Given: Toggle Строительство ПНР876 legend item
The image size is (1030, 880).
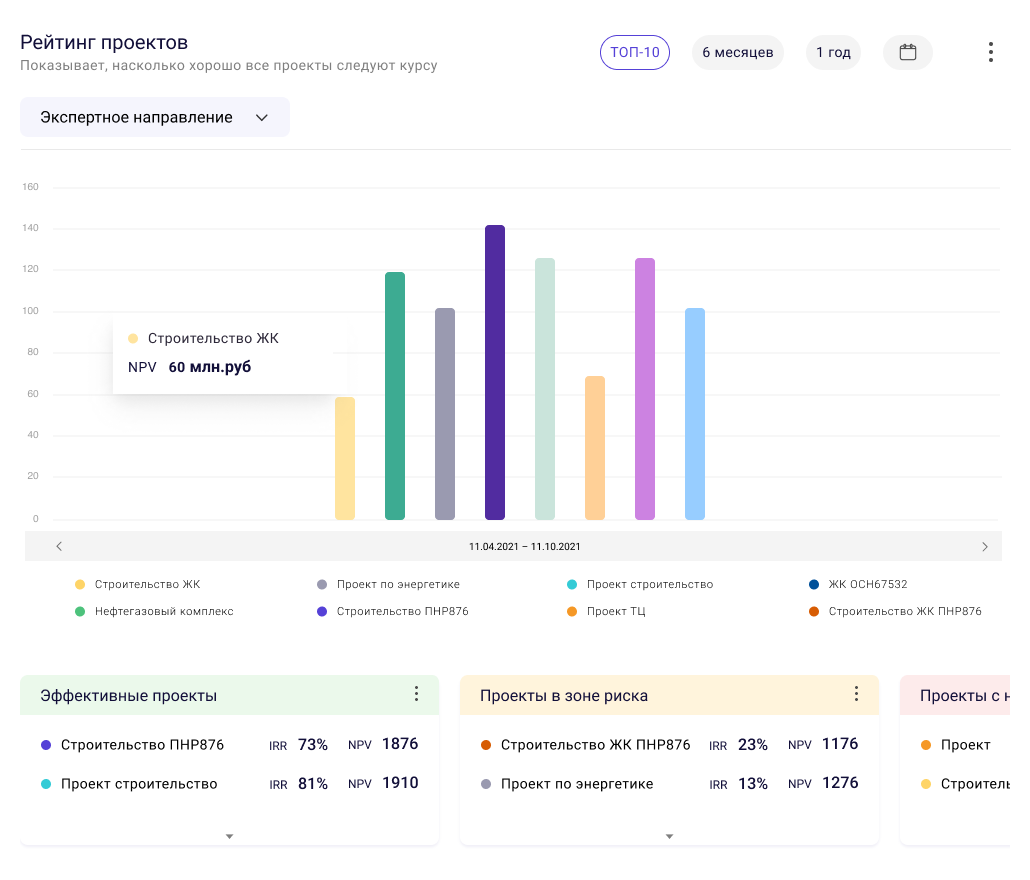Looking at the screenshot, I should tap(393, 611).
